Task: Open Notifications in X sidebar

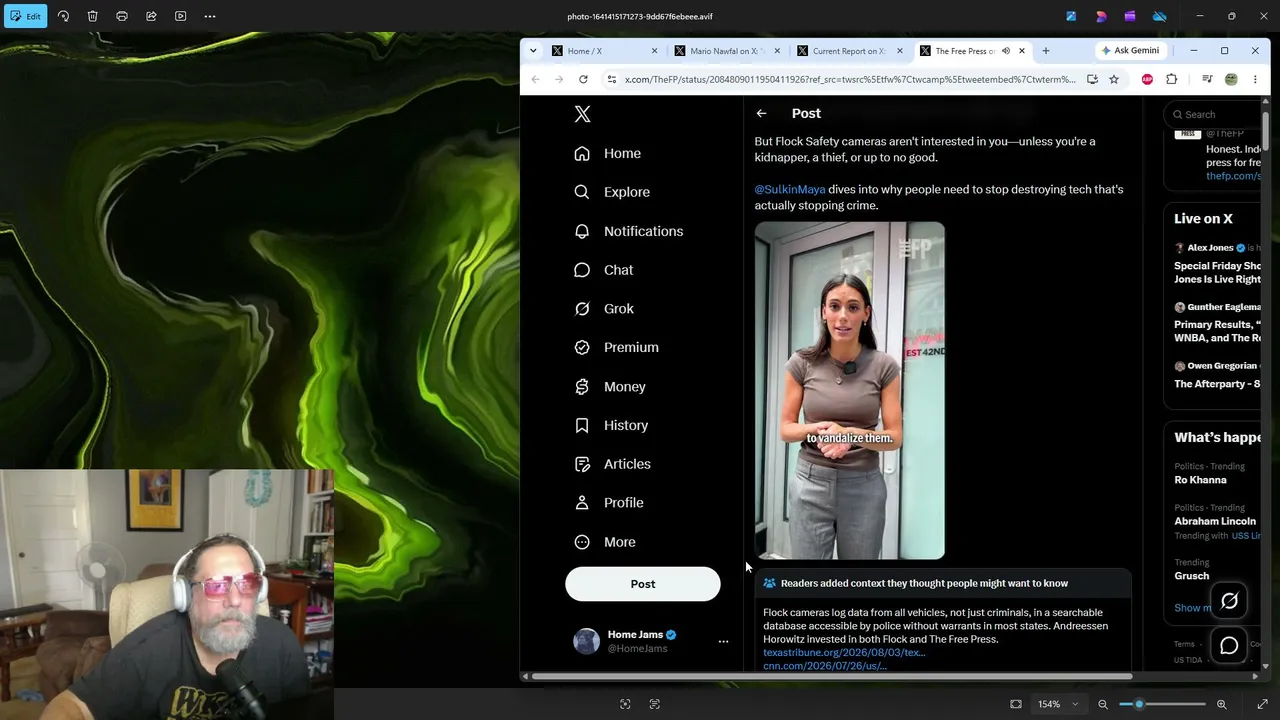Action: point(629,231)
